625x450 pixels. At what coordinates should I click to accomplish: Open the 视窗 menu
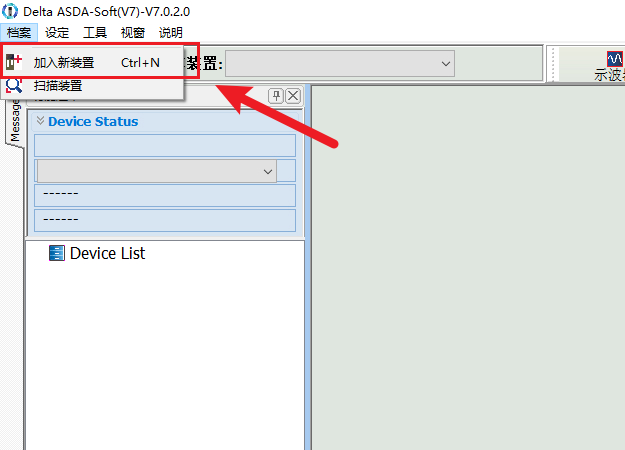[x=133, y=32]
